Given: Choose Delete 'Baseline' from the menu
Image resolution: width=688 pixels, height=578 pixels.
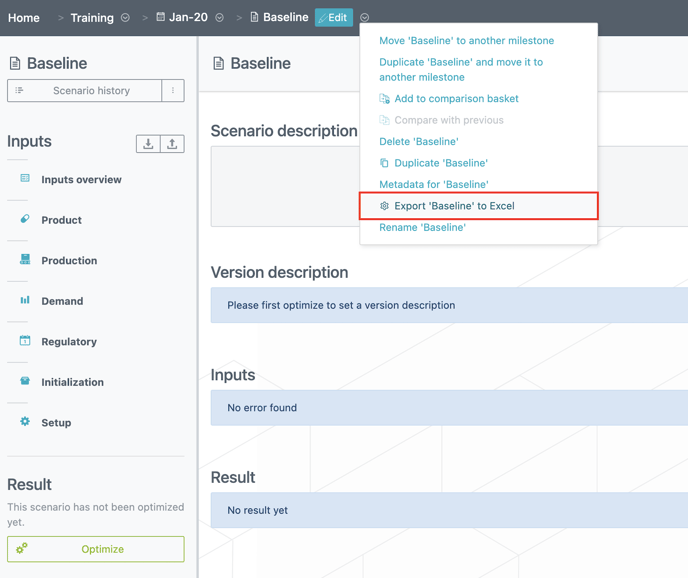Looking at the screenshot, I should [x=419, y=141].
